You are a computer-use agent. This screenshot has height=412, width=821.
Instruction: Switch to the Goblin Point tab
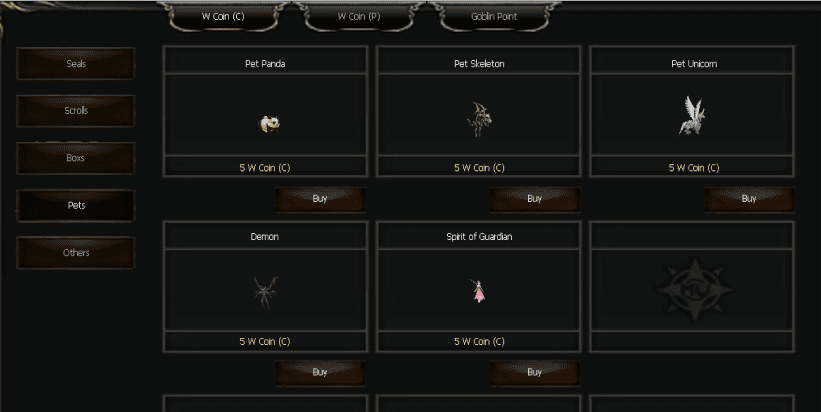494,16
